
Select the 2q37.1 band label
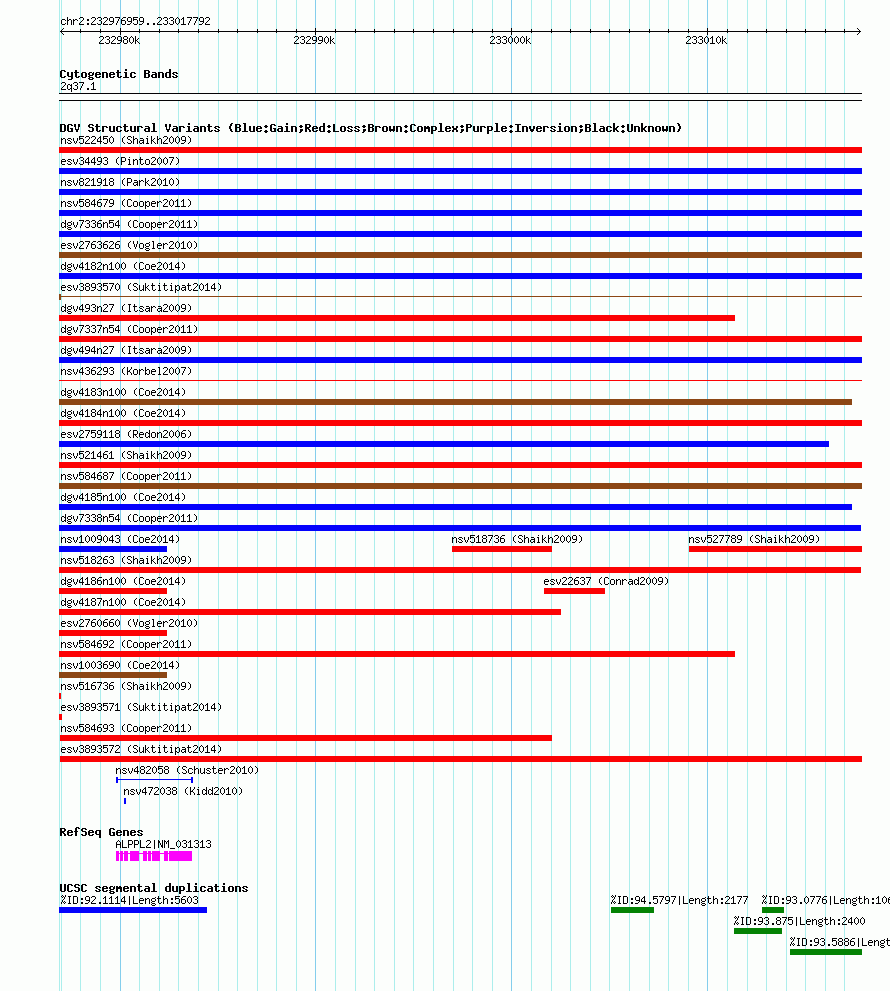pyautogui.click(x=78, y=86)
